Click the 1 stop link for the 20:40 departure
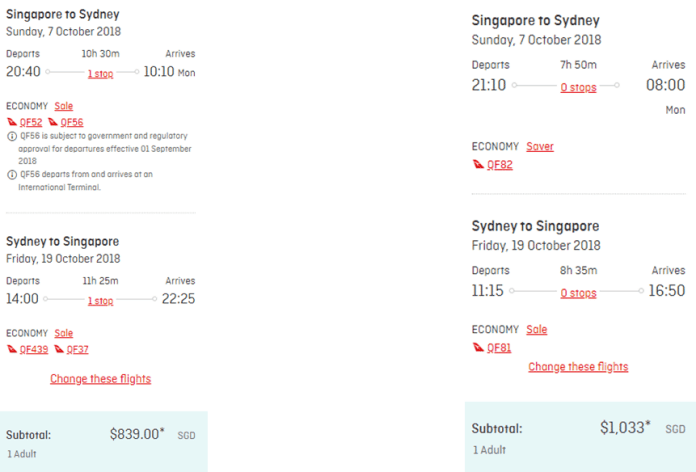The height and width of the screenshot is (472, 696). click(100, 74)
